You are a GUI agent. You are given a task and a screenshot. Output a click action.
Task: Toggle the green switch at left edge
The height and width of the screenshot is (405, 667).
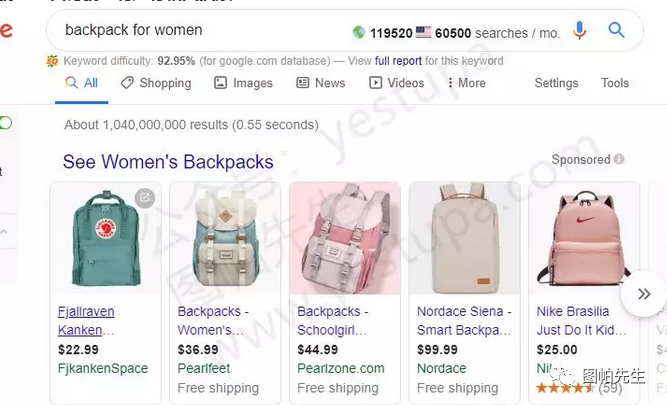pyautogui.click(x=6, y=122)
